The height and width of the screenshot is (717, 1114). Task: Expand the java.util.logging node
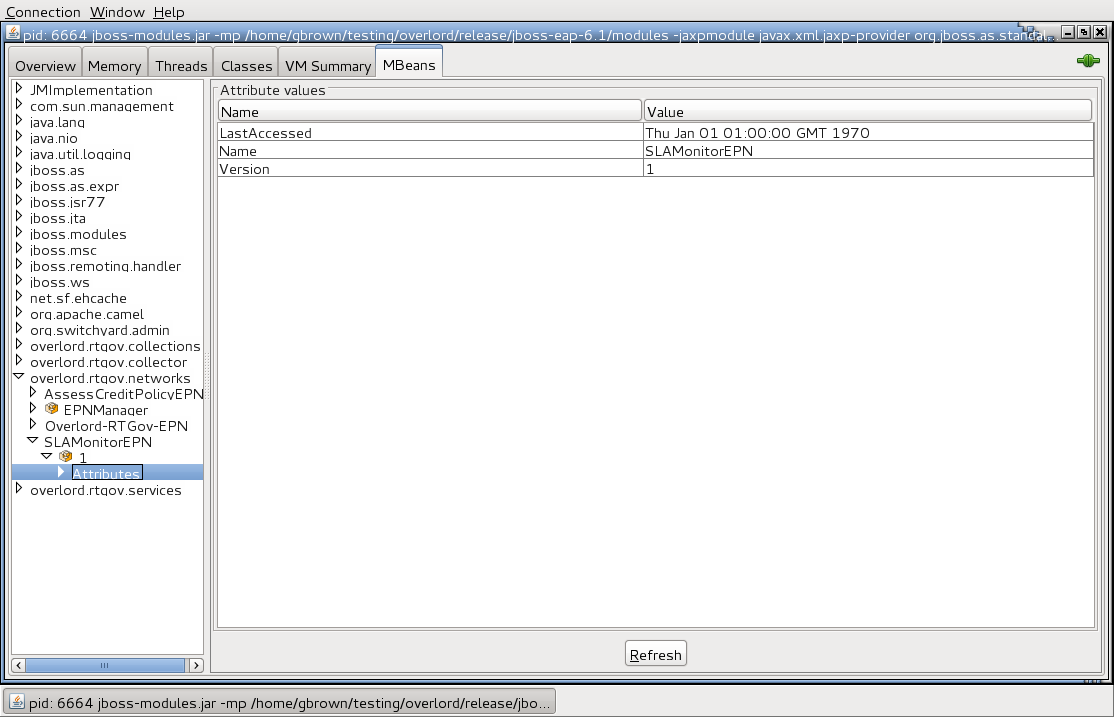pyautogui.click(x=18, y=154)
